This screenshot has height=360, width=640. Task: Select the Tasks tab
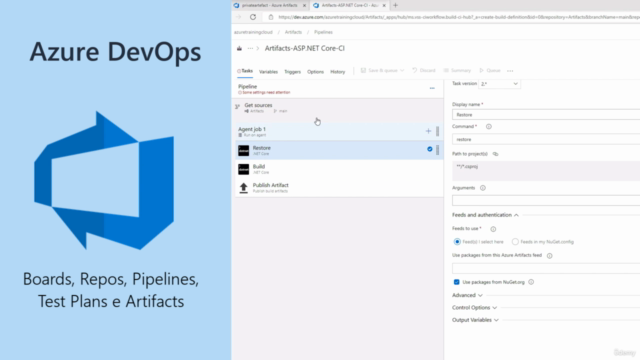(245, 71)
